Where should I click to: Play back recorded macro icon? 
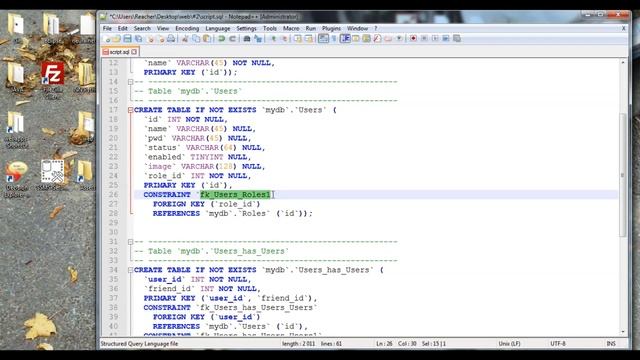[x=435, y=38]
